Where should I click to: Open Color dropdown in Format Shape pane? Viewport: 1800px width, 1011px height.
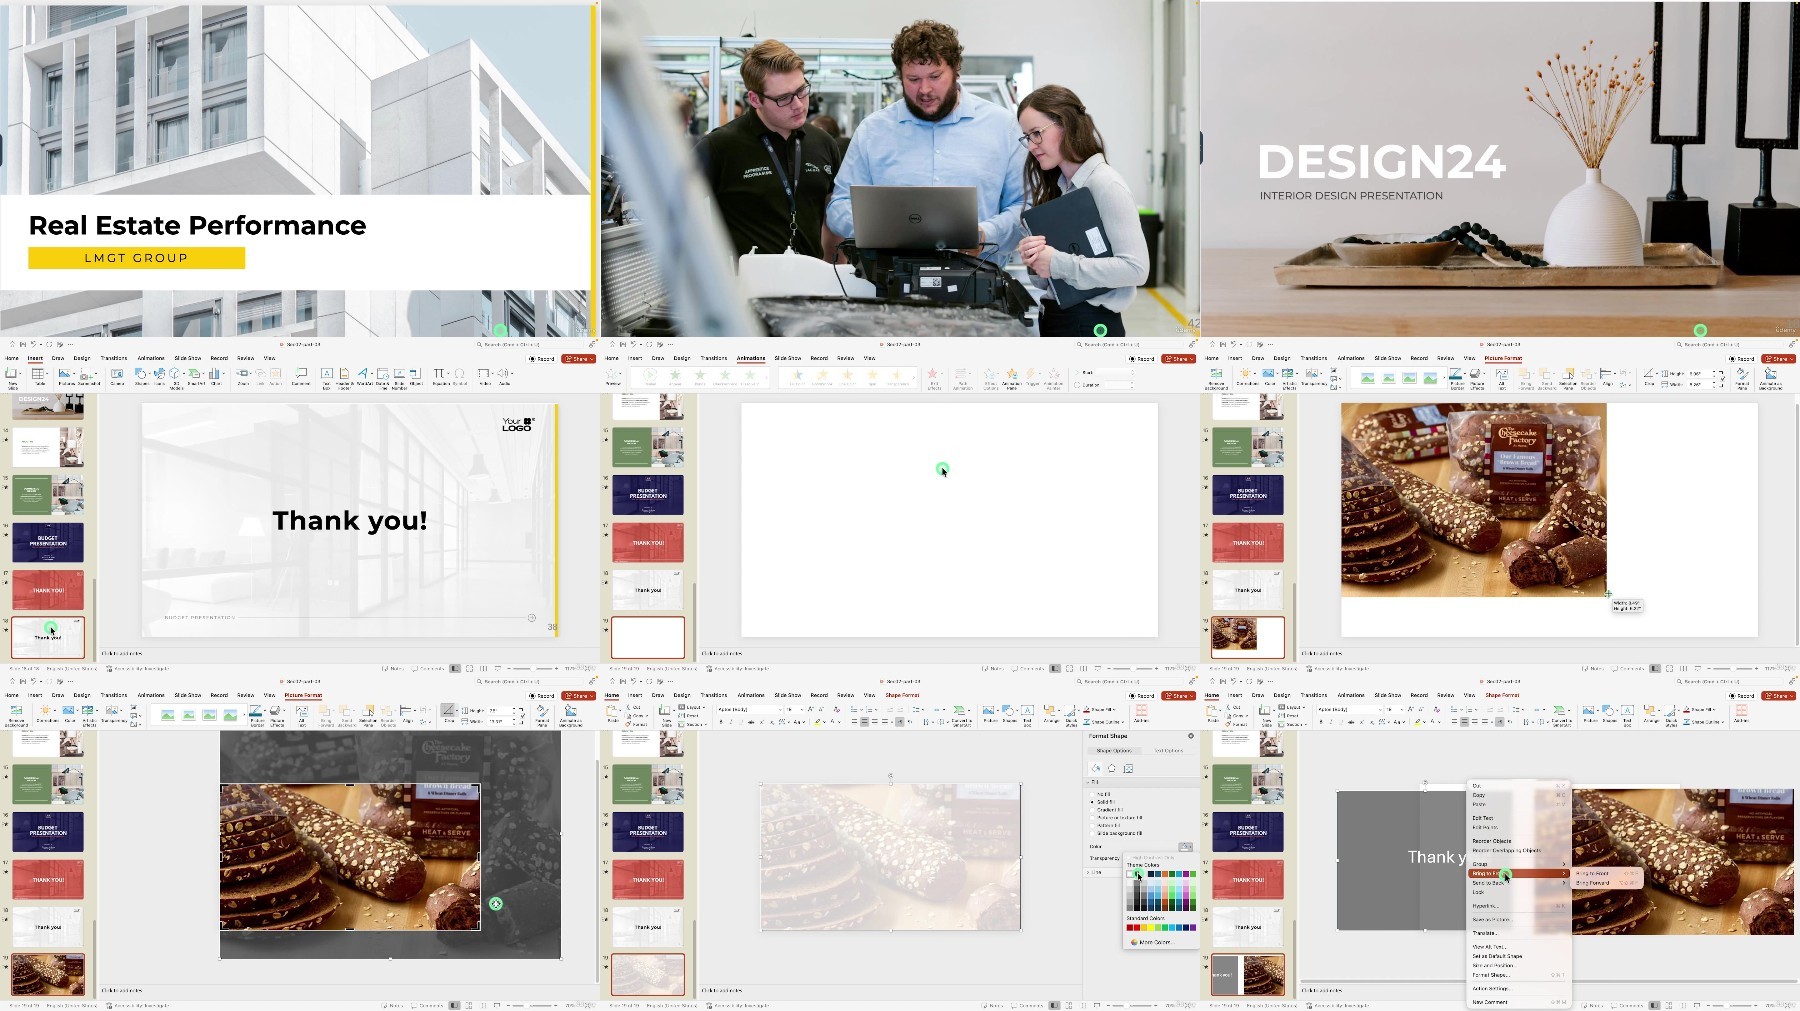(1185, 847)
